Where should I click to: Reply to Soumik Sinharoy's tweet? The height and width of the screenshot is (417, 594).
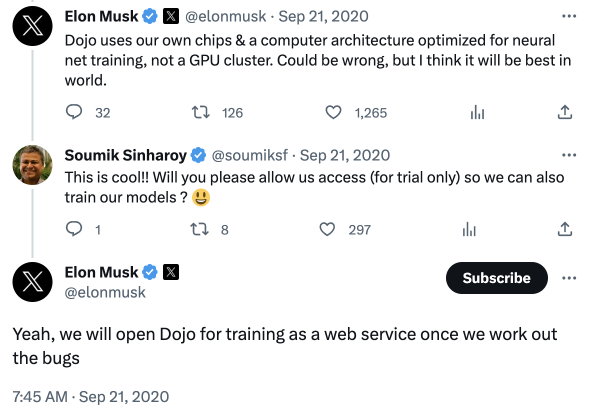coord(74,229)
